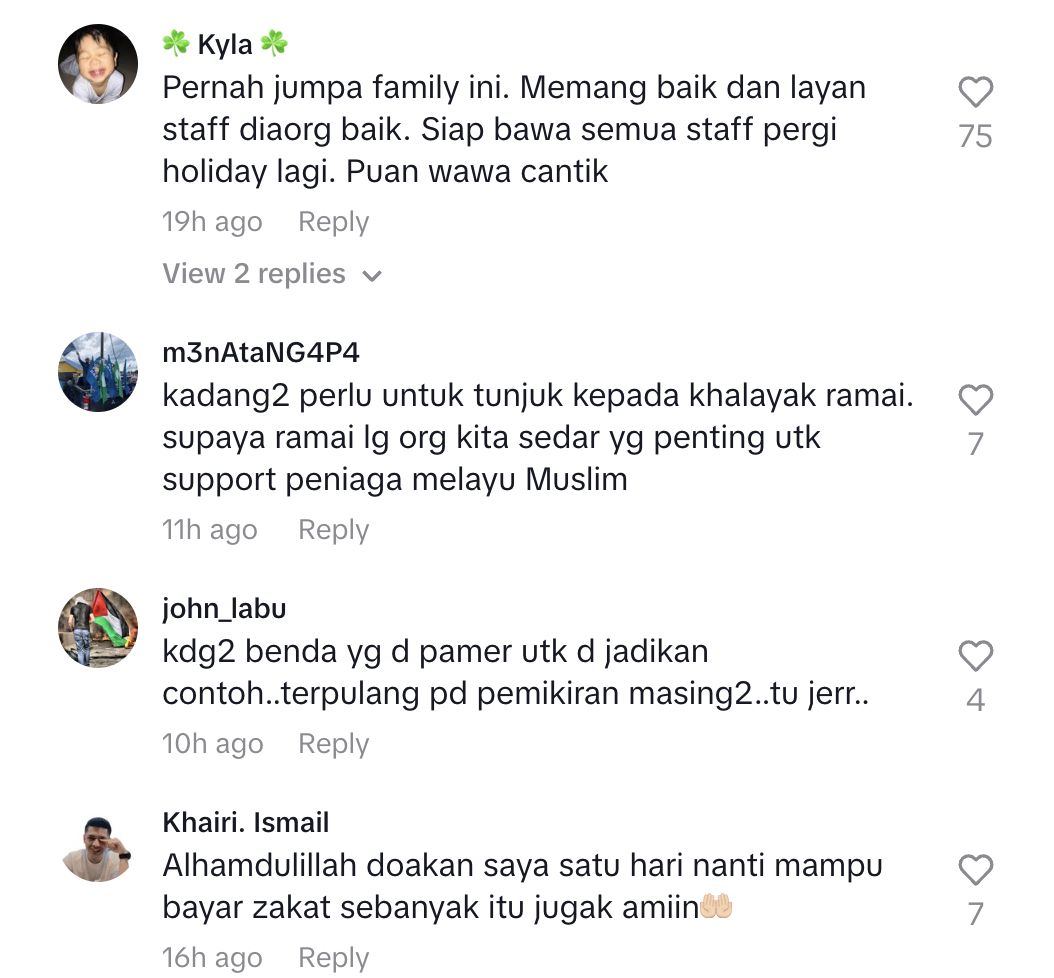
Task: Reply to Kyla's comment
Action: (333, 222)
